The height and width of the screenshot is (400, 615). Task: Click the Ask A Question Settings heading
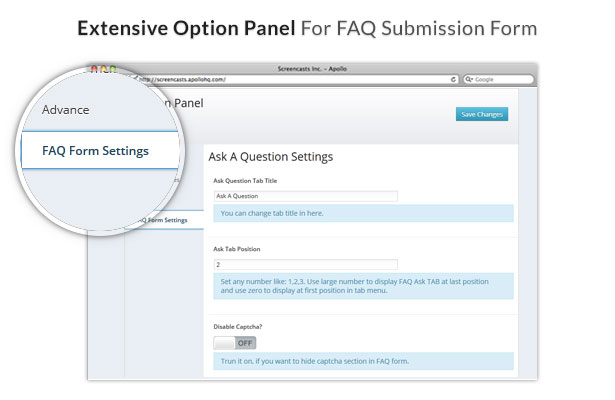[271, 157]
